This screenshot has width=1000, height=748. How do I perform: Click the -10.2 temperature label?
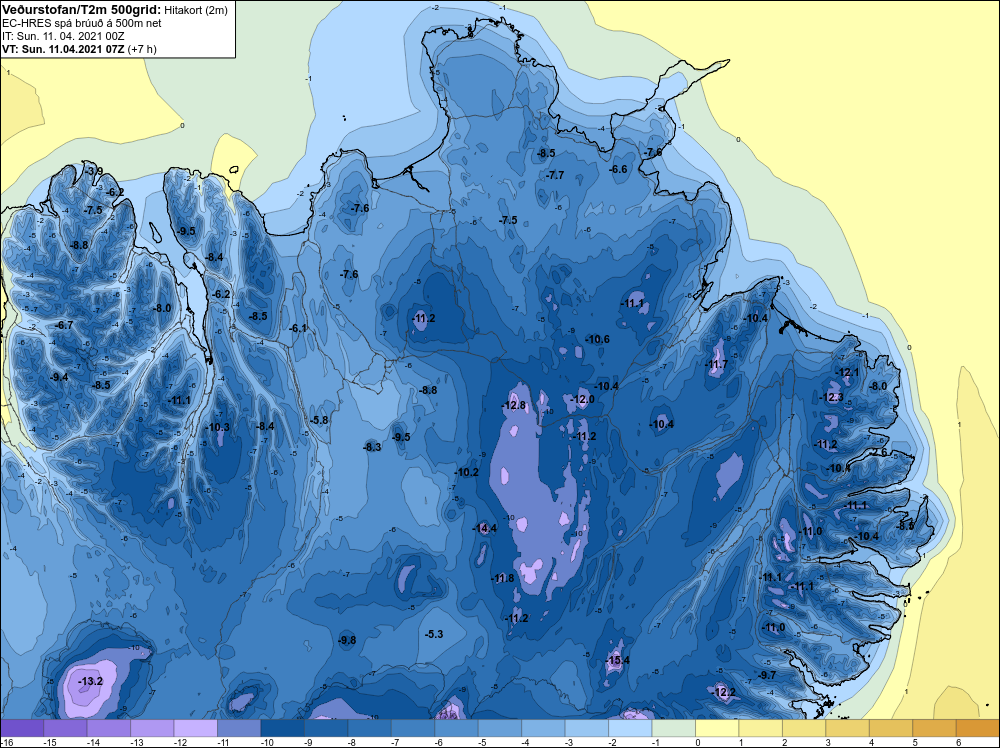[x=467, y=473]
